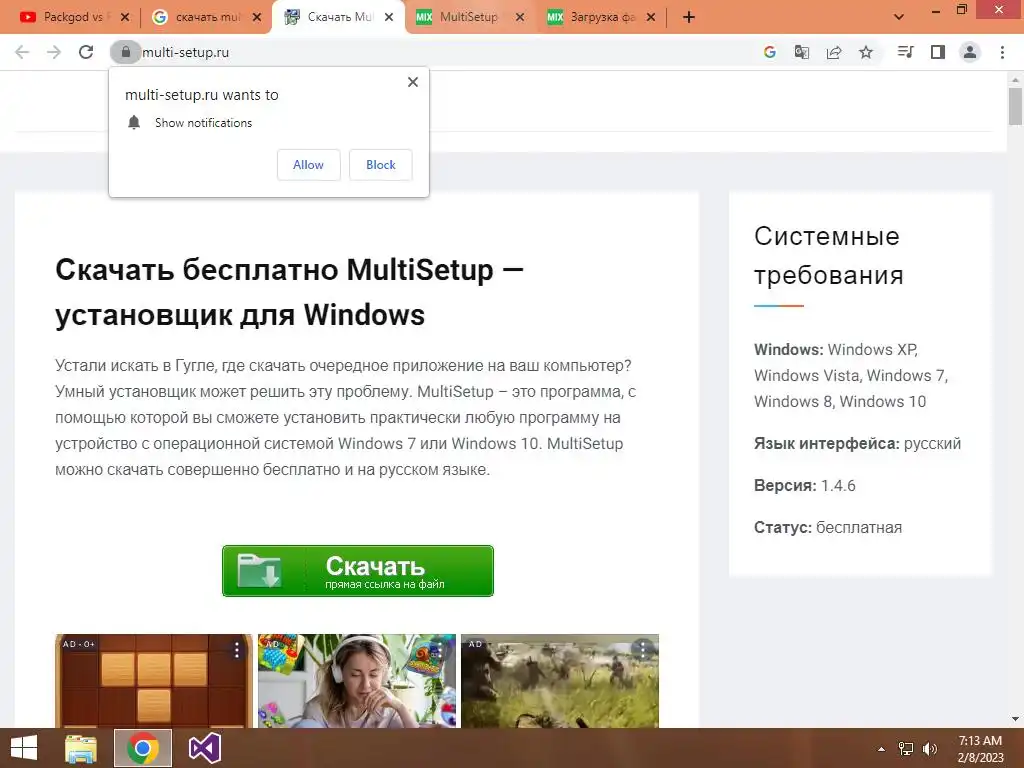This screenshot has height=768, width=1024.
Task: Open volume control tray icon
Action: [x=930, y=749]
